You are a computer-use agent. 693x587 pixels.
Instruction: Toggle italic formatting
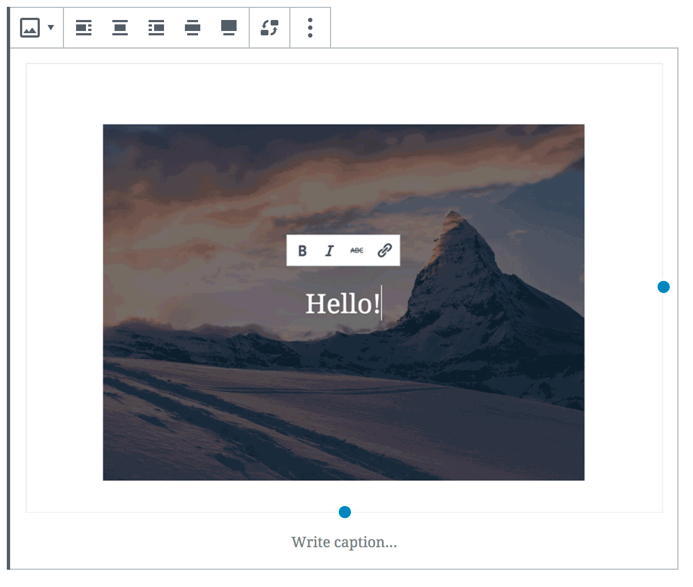pos(329,251)
